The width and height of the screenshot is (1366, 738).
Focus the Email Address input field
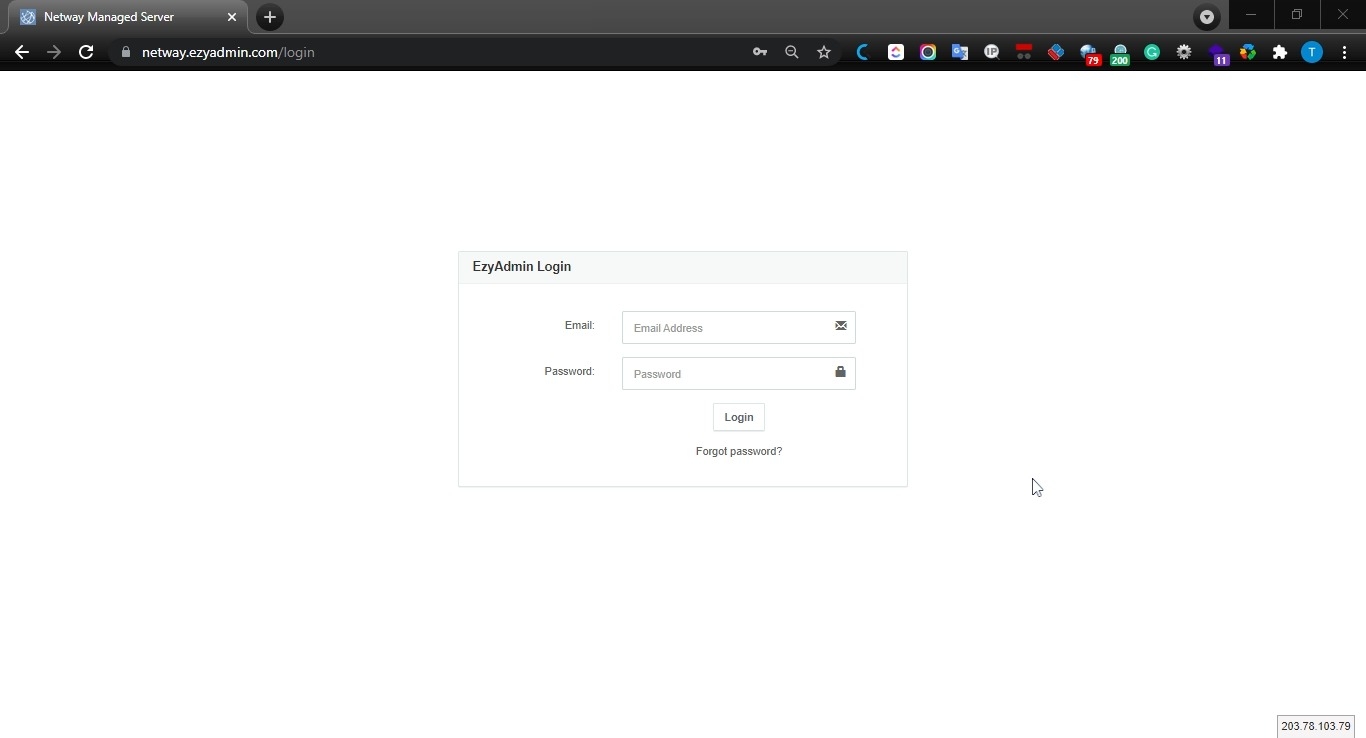[739, 328]
